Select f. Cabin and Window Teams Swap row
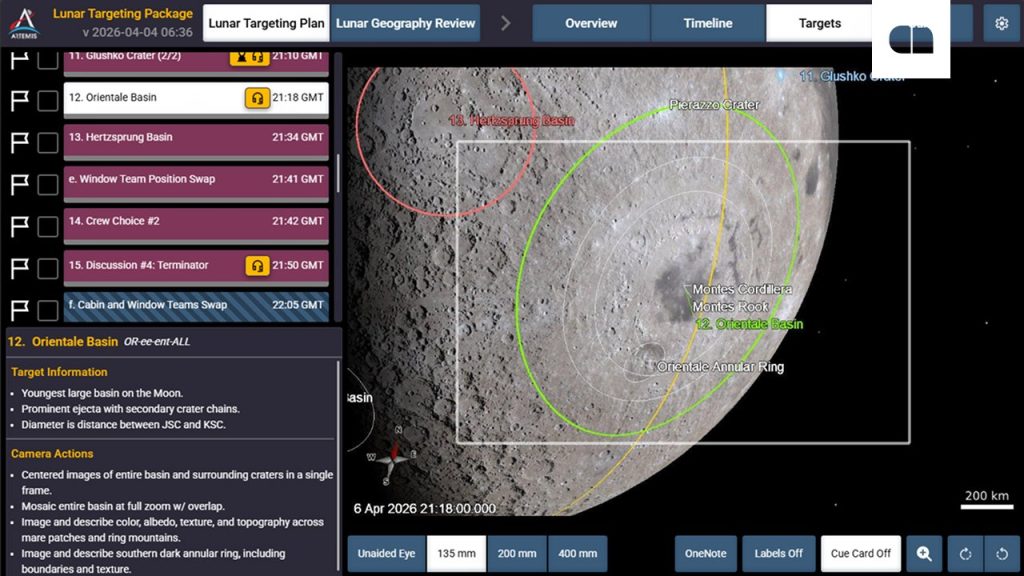1024x576 pixels. 196,306
